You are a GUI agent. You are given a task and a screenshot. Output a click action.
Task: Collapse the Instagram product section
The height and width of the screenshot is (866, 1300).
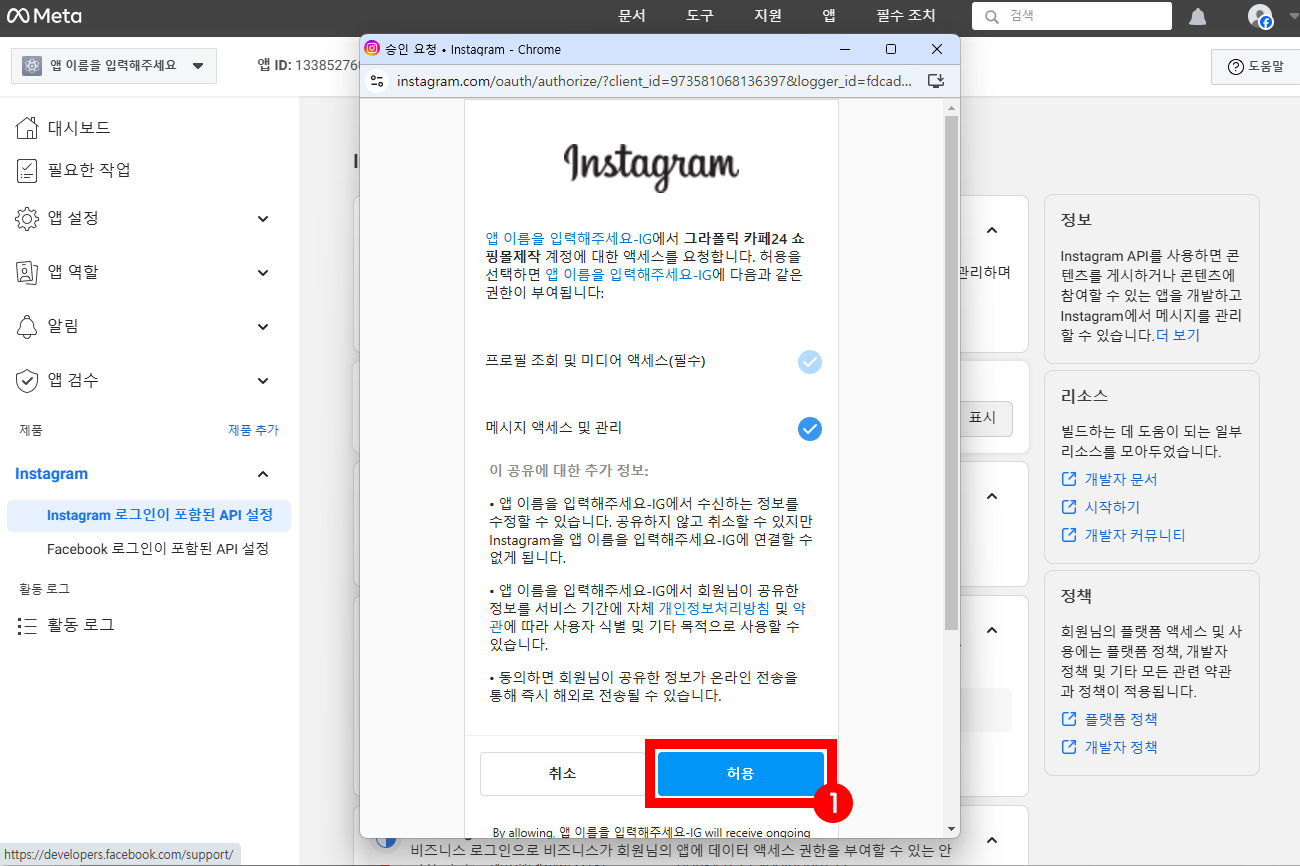point(263,474)
